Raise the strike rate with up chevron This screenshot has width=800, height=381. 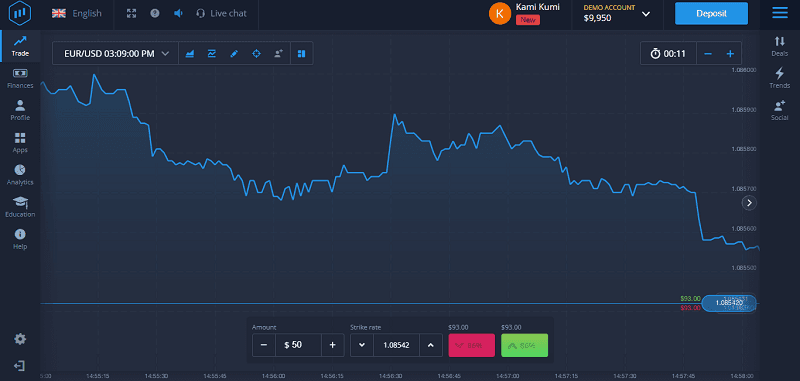(431, 345)
